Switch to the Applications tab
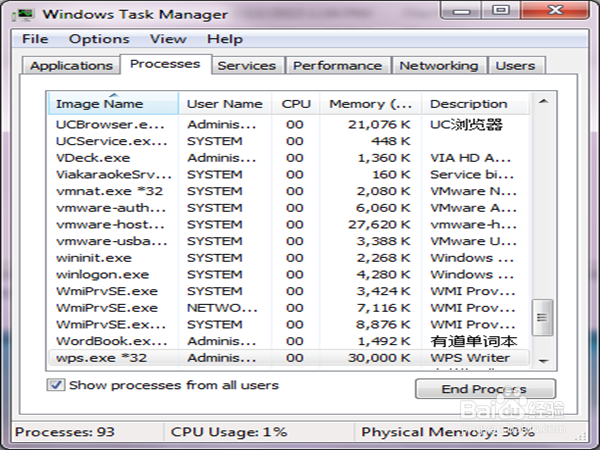Image resolution: width=600 pixels, height=450 pixels. [x=71, y=65]
